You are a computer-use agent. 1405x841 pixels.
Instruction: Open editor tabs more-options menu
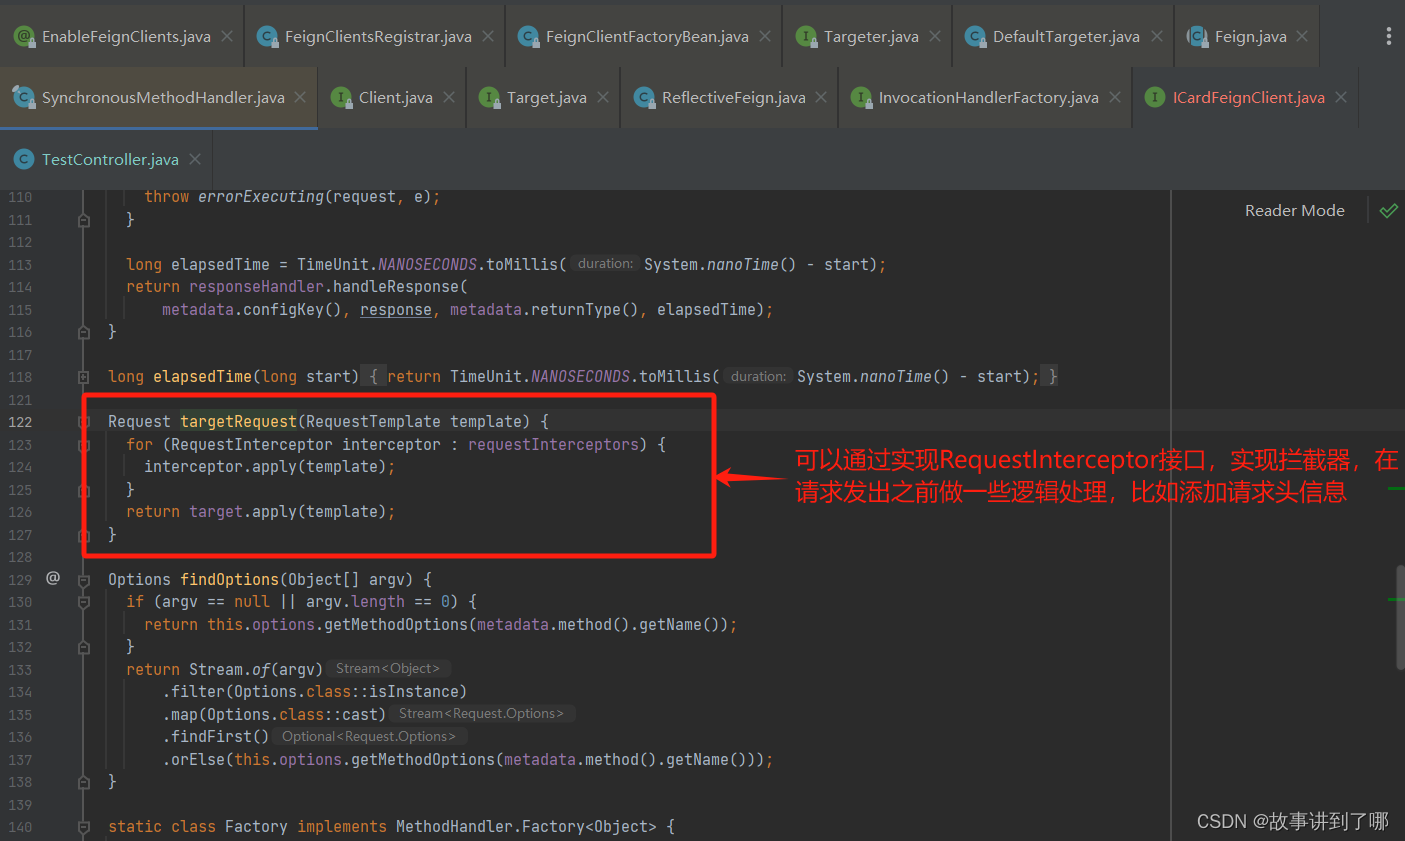1388,36
